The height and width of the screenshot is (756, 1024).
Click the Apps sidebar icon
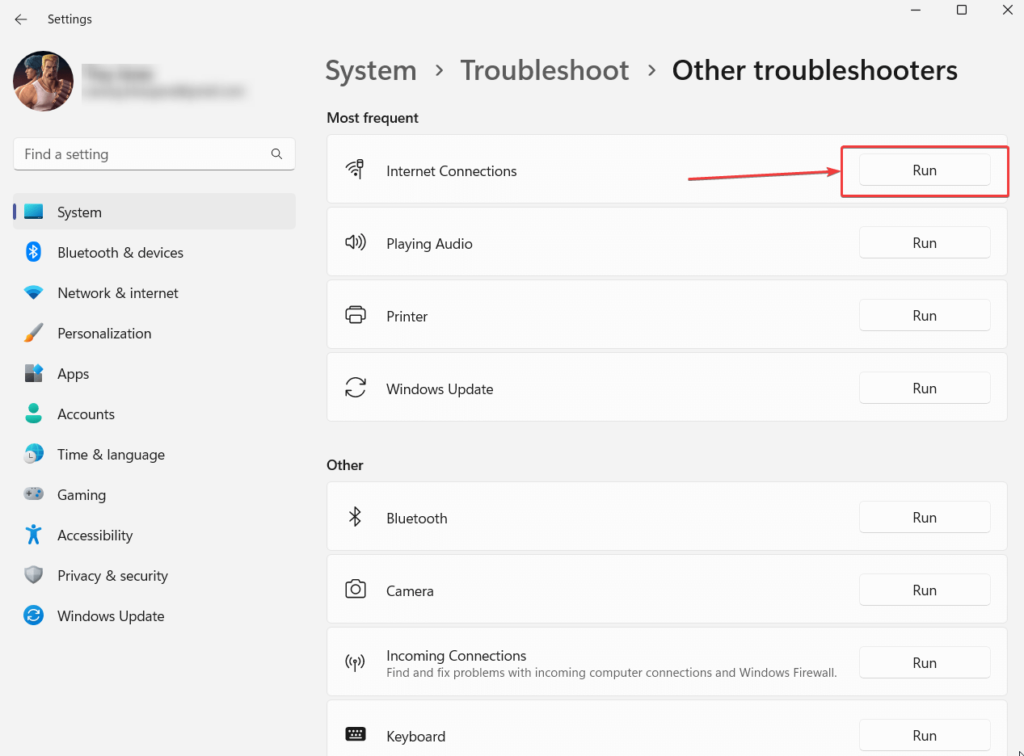point(33,373)
